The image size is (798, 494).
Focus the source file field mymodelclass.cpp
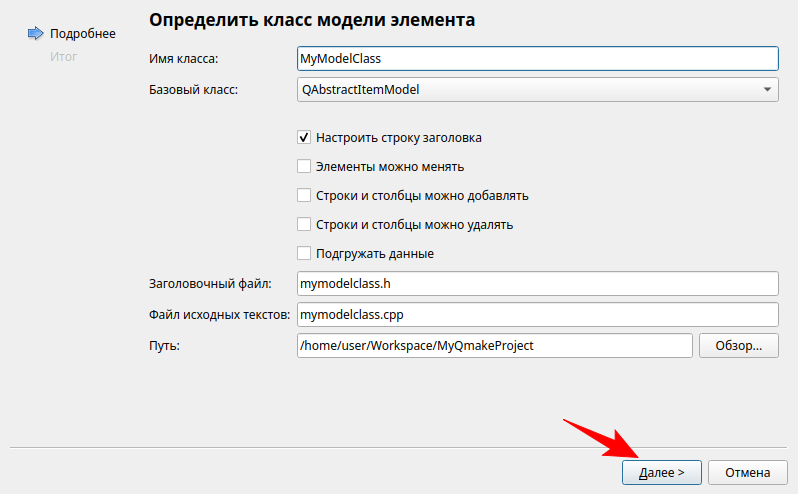coord(537,314)
